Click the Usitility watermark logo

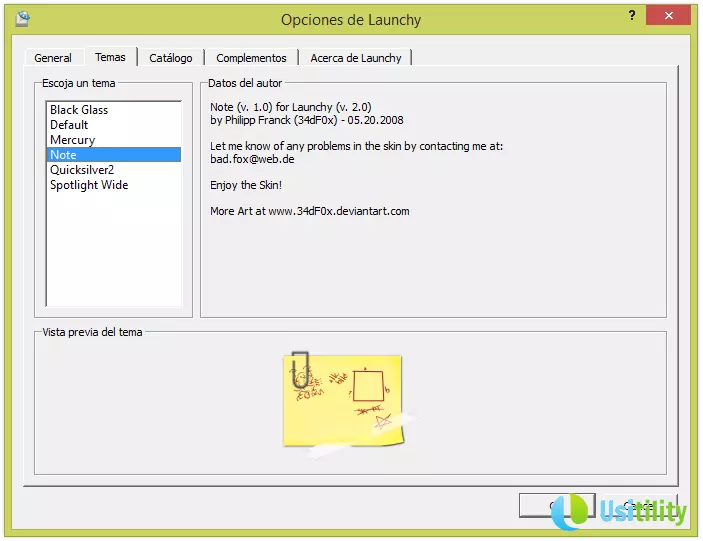[619, 511]
